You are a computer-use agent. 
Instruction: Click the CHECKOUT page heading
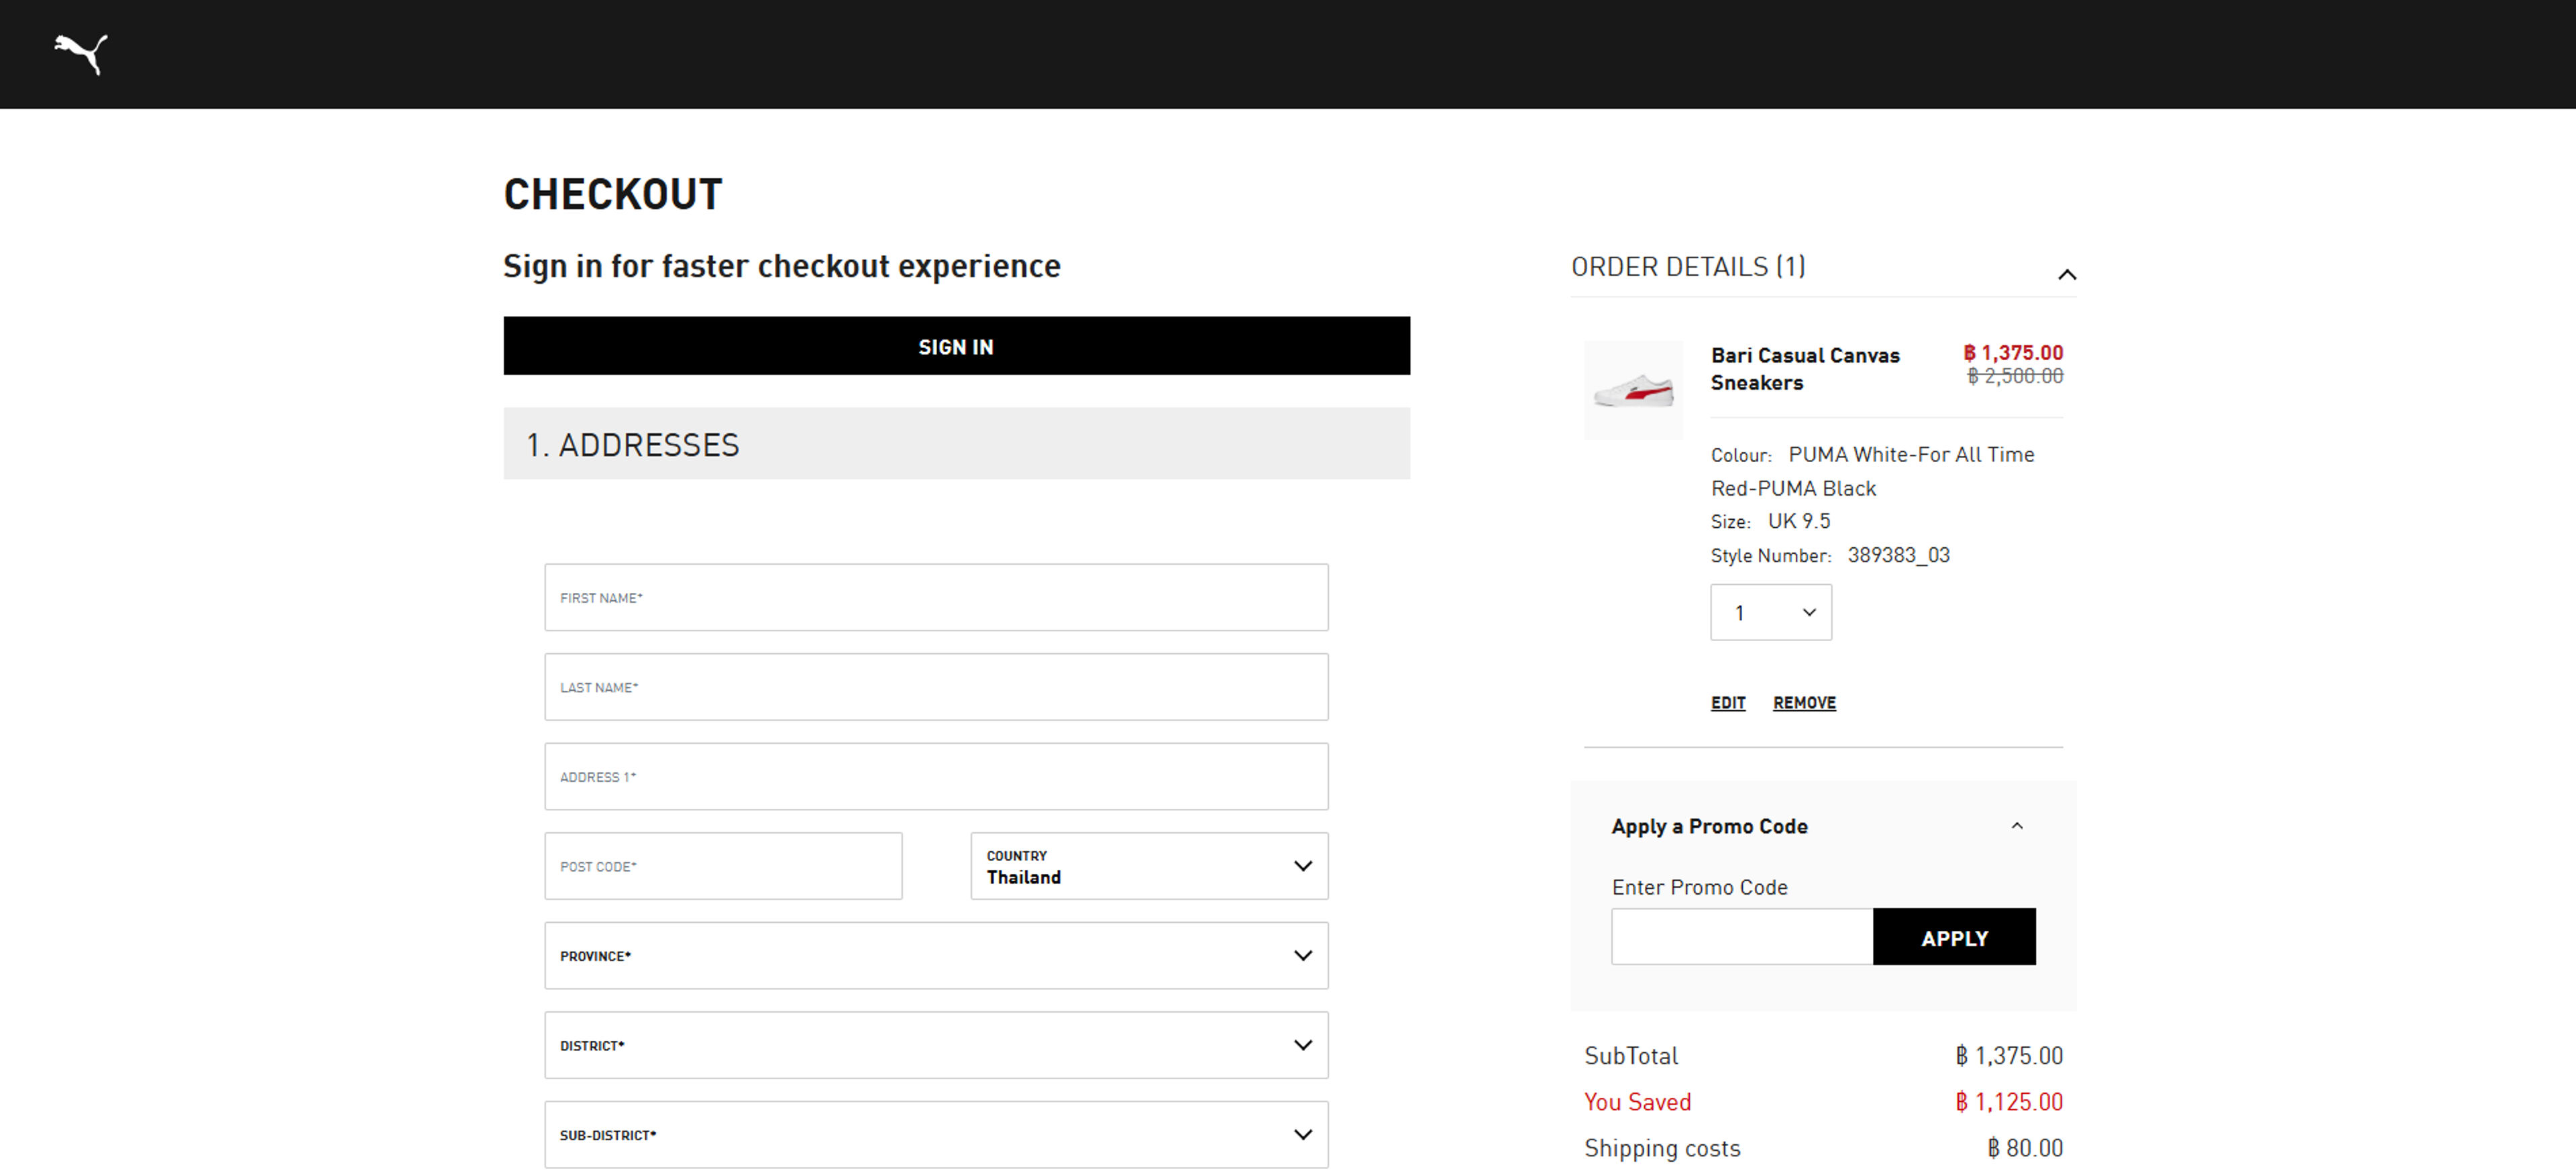click(612, 194)
